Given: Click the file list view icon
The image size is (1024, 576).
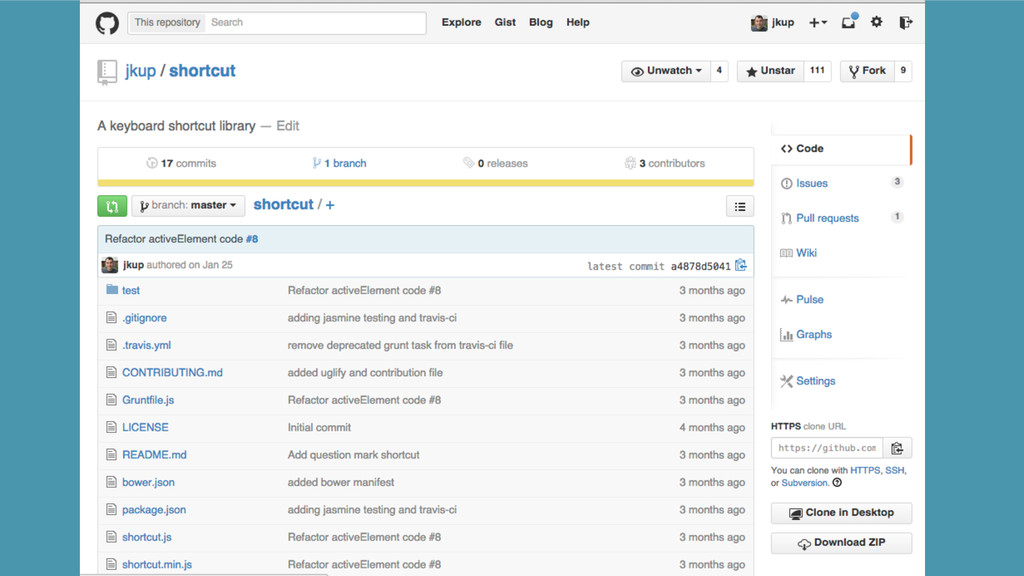Looking at the screenshot, I should pyautogui.click(x=740, y=206).
